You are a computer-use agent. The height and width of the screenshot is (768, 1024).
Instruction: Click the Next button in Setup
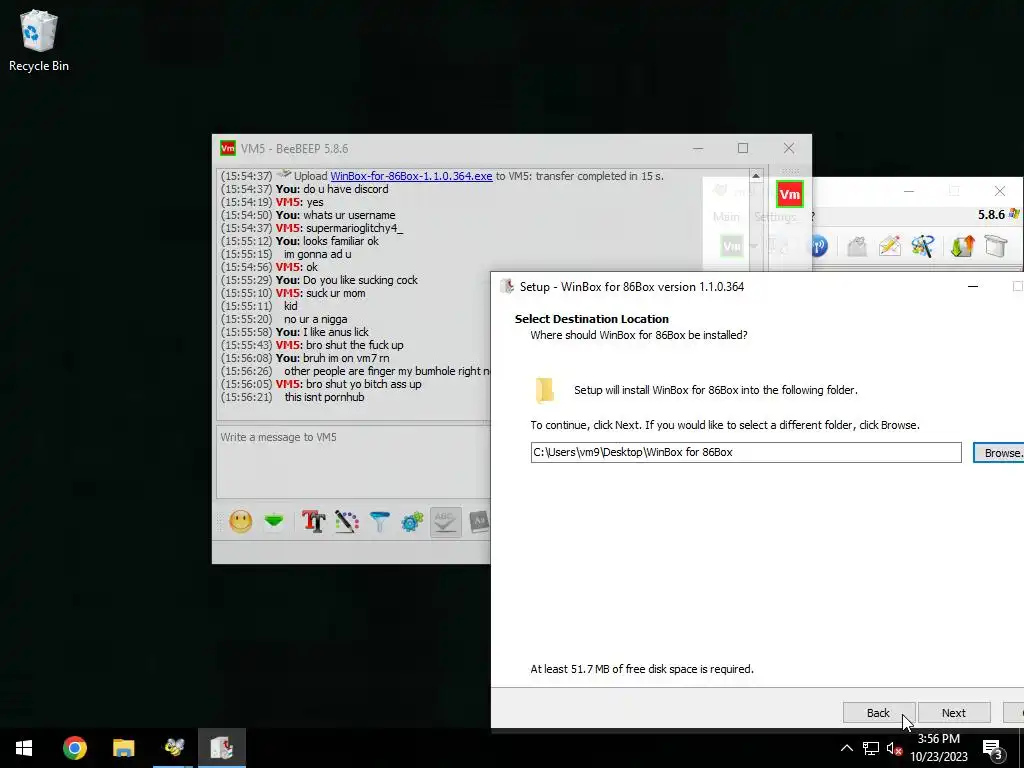point(954,712)
